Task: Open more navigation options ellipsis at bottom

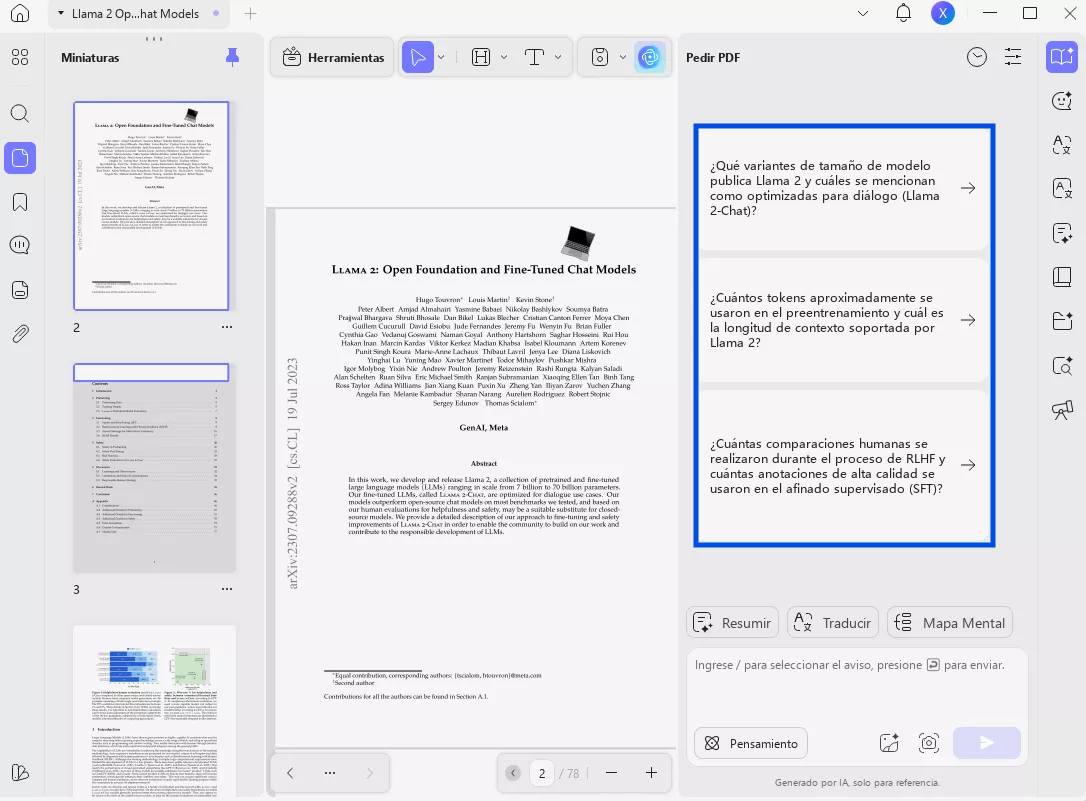Action: [x=330, y=773]
